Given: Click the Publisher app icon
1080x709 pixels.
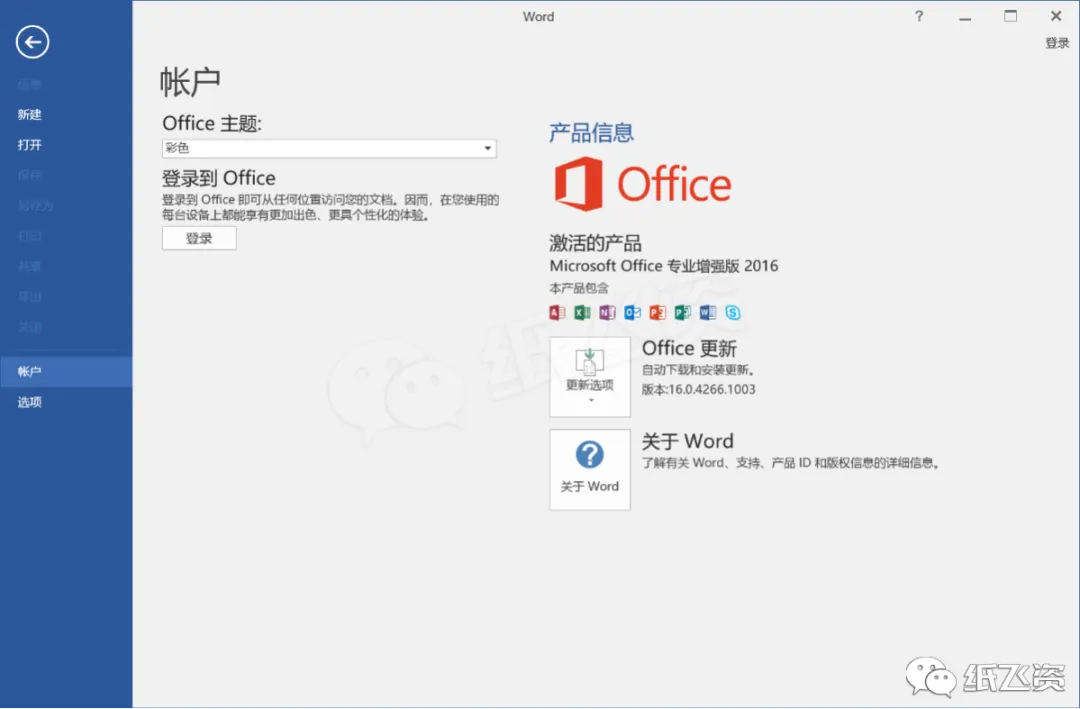Looking at the screenshot, I should point(683,313).
